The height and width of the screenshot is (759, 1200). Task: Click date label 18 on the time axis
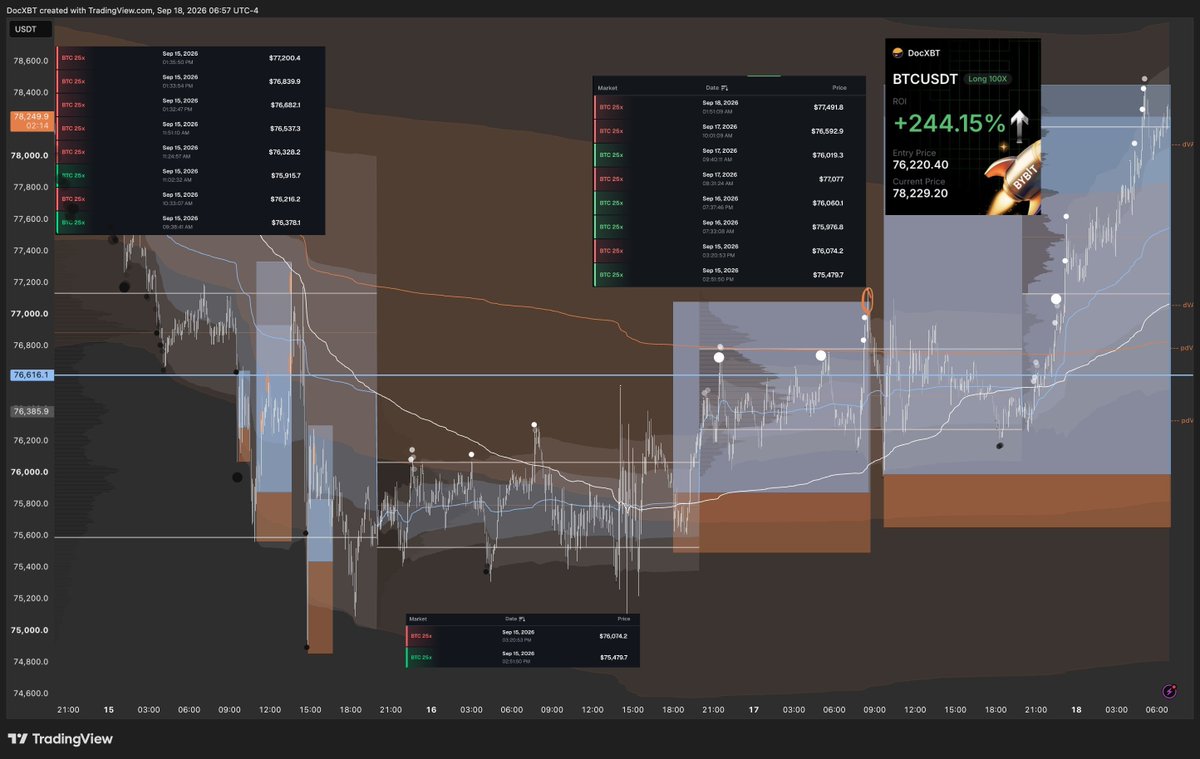pyautogui.click(x=1075, y=709)
